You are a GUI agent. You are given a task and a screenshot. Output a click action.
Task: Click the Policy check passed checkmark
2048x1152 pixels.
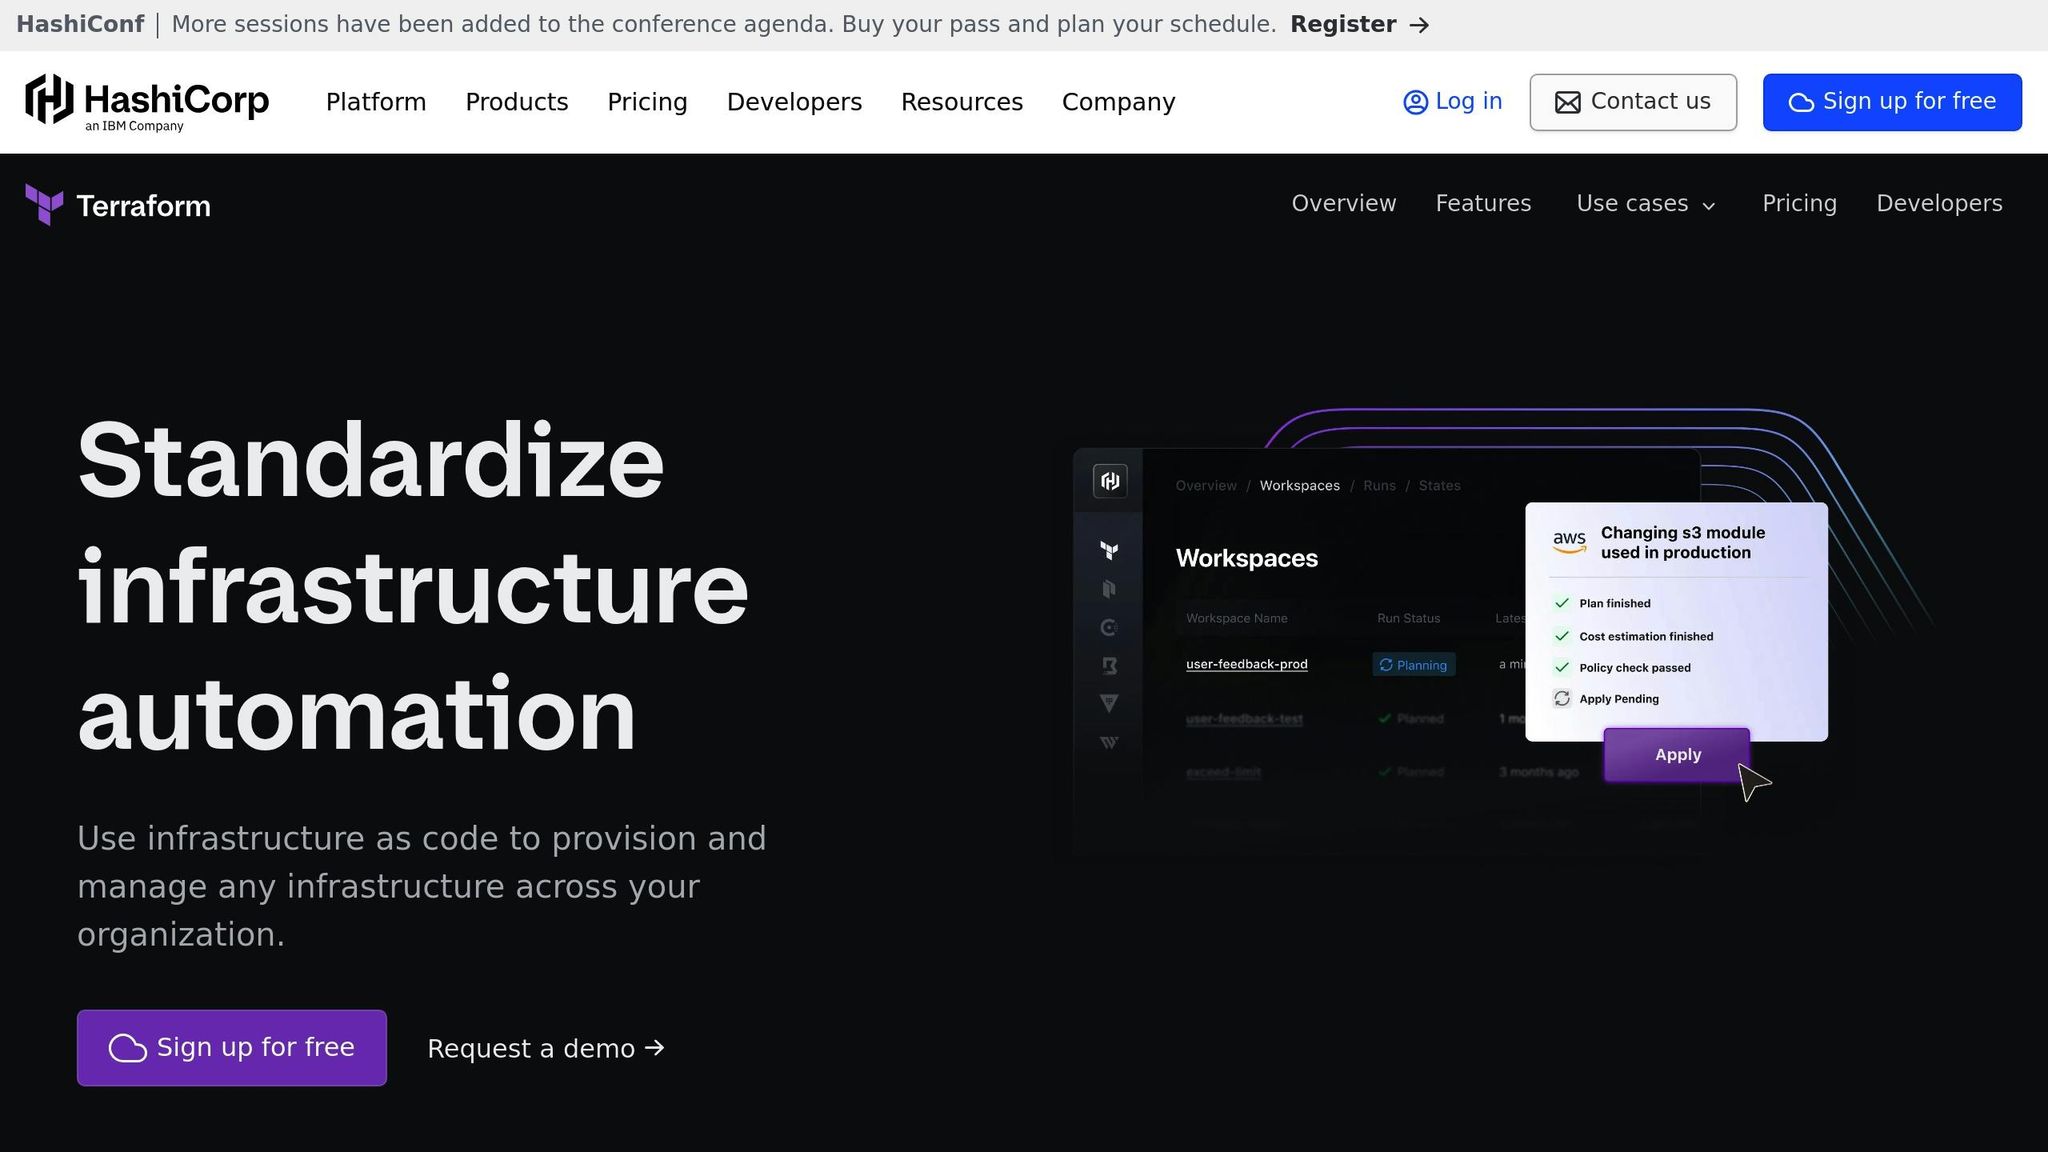[x=1562, y=667]
